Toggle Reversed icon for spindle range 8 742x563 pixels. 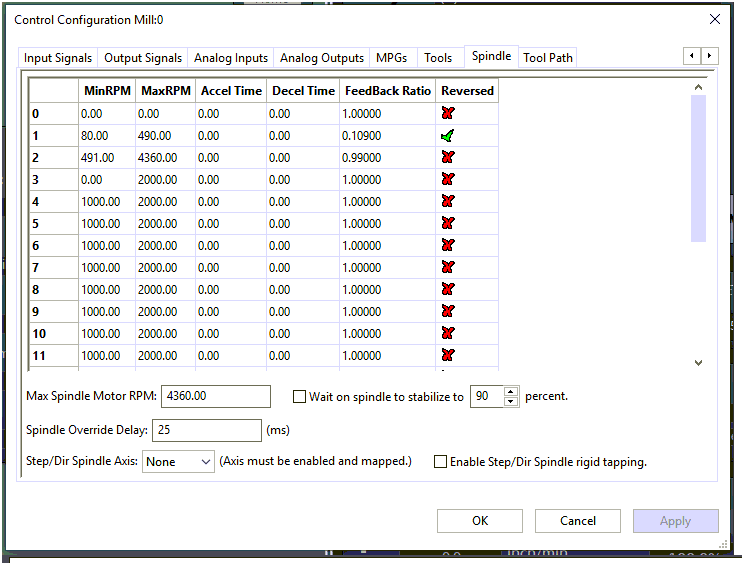(447, 289)
